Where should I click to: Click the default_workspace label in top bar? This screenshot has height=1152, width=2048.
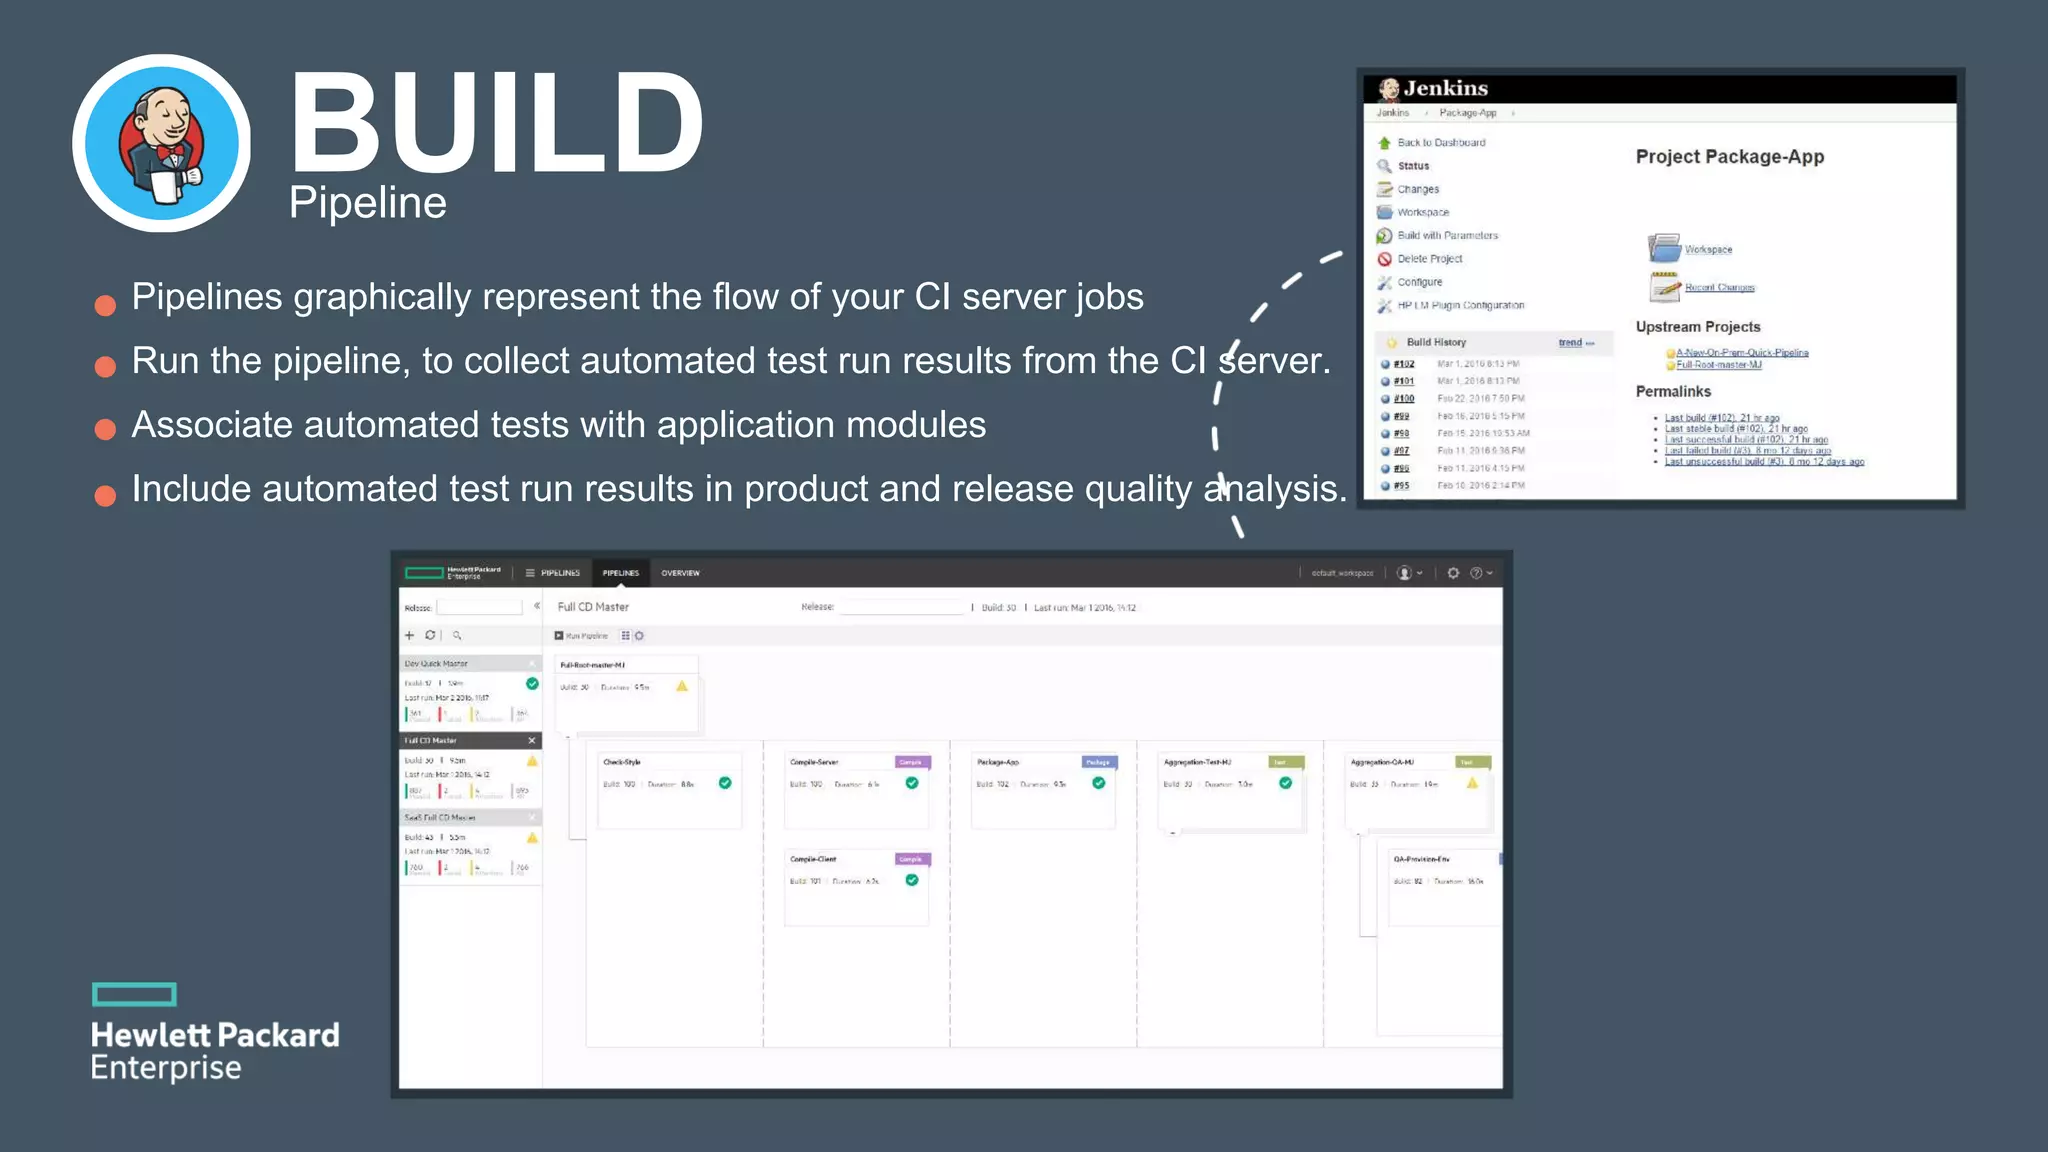tap(1342, 573)
